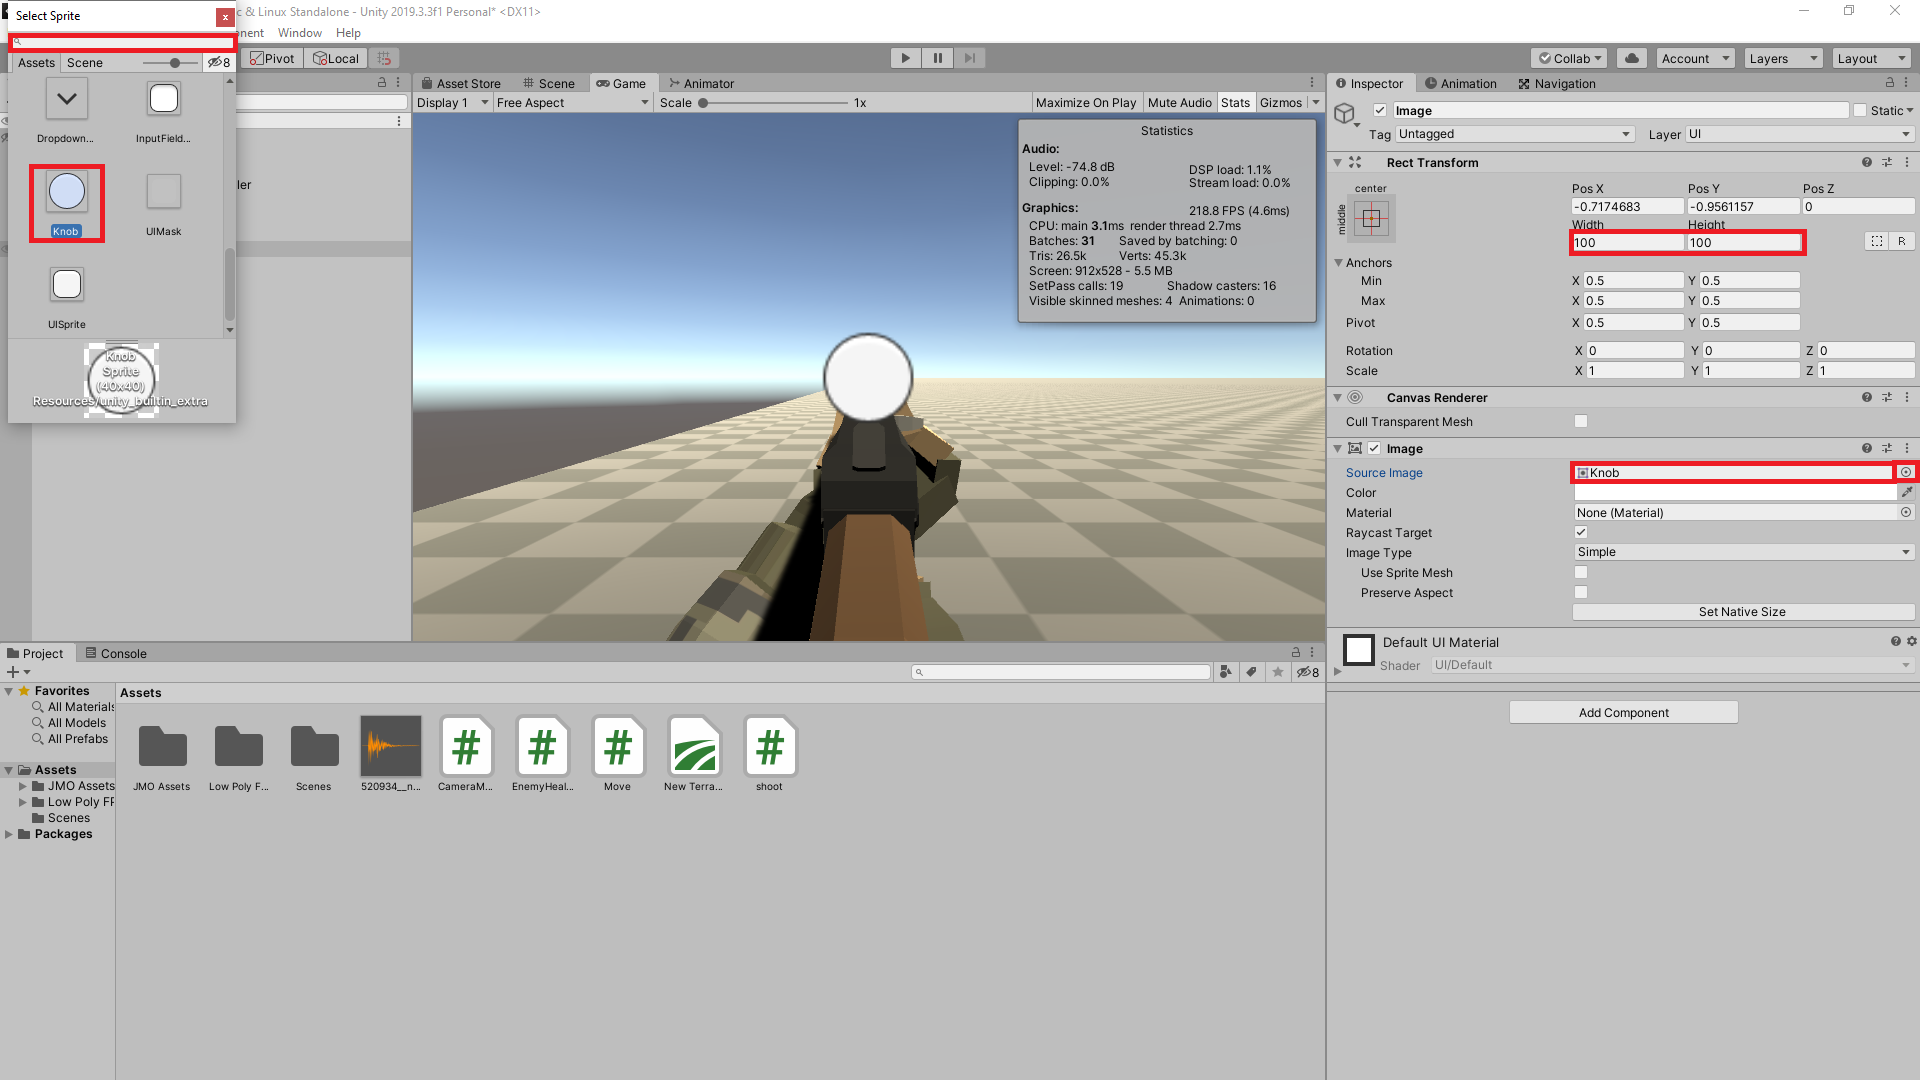Select the UIMask sprite
The height and width of the screenshot is (1080, 1920).
click(163, 191)
